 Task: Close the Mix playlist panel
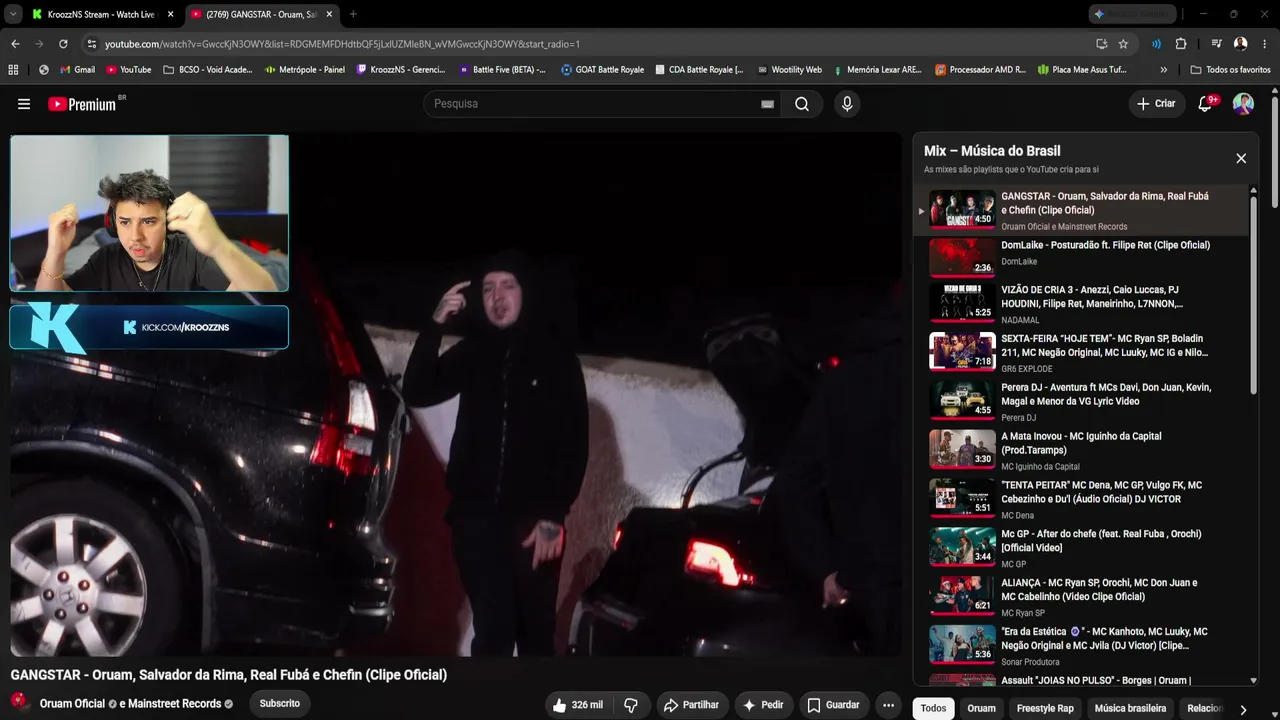[1241, 158]
